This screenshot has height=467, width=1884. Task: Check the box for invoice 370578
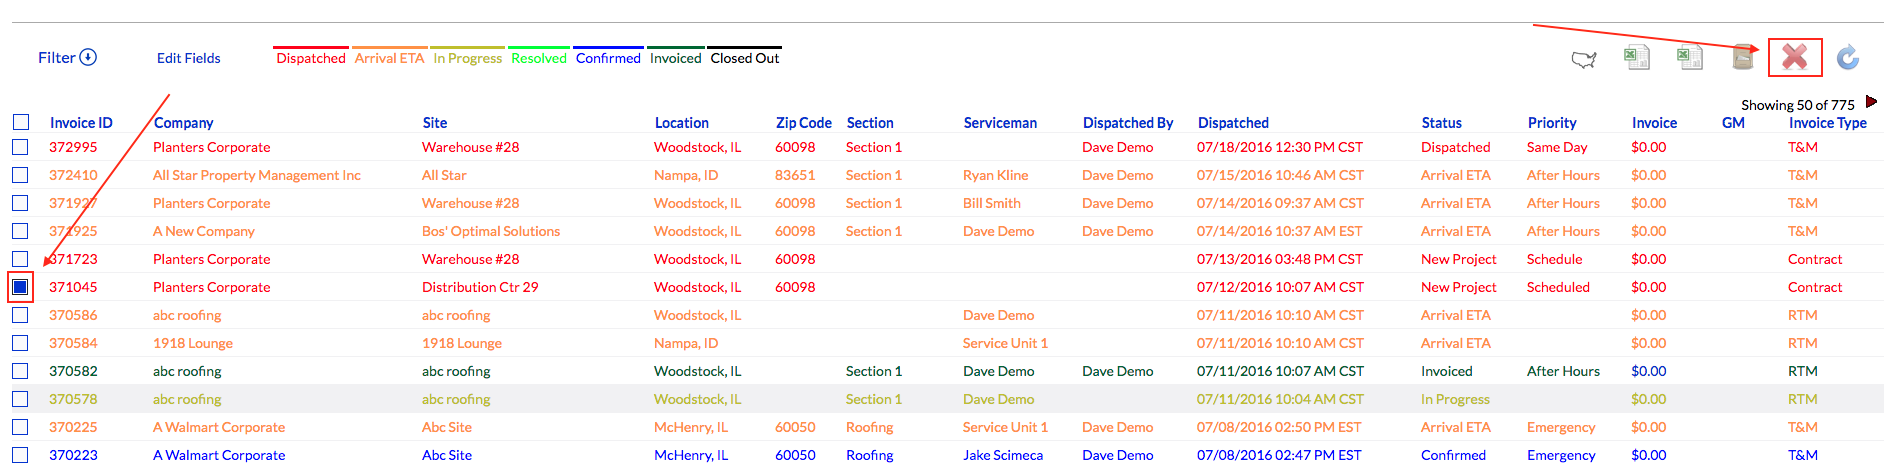tap(20, 399)
